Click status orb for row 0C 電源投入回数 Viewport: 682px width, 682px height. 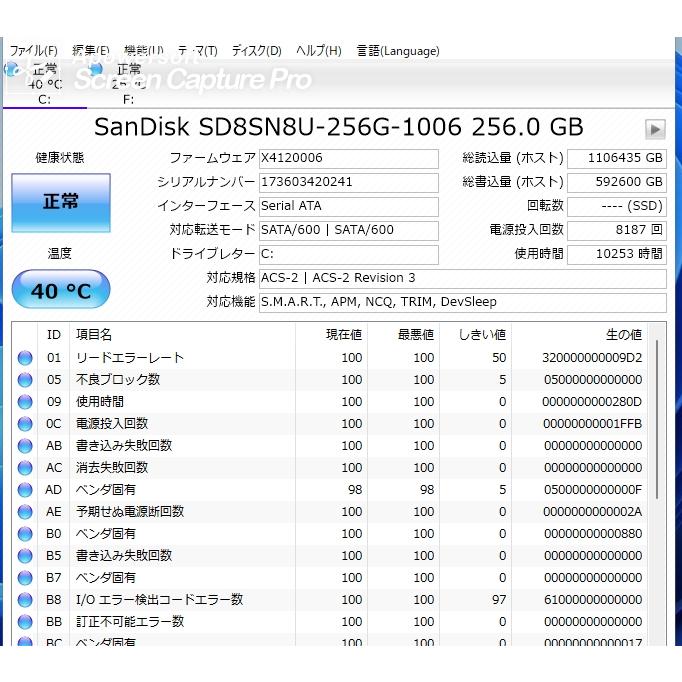click(x=25, y=424)
